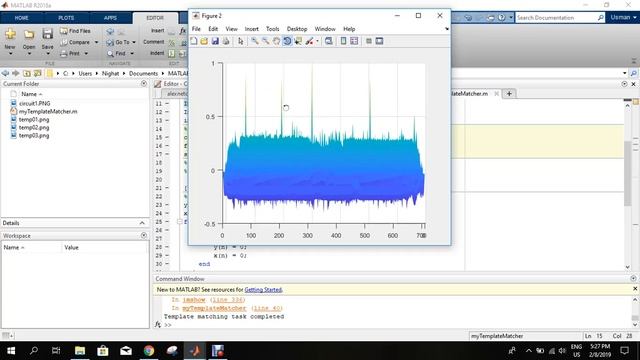This screenshot has height=360, width=640.
Task: Click the Link Plot icon
Action: pyautogui.click(x=329, y=41)
